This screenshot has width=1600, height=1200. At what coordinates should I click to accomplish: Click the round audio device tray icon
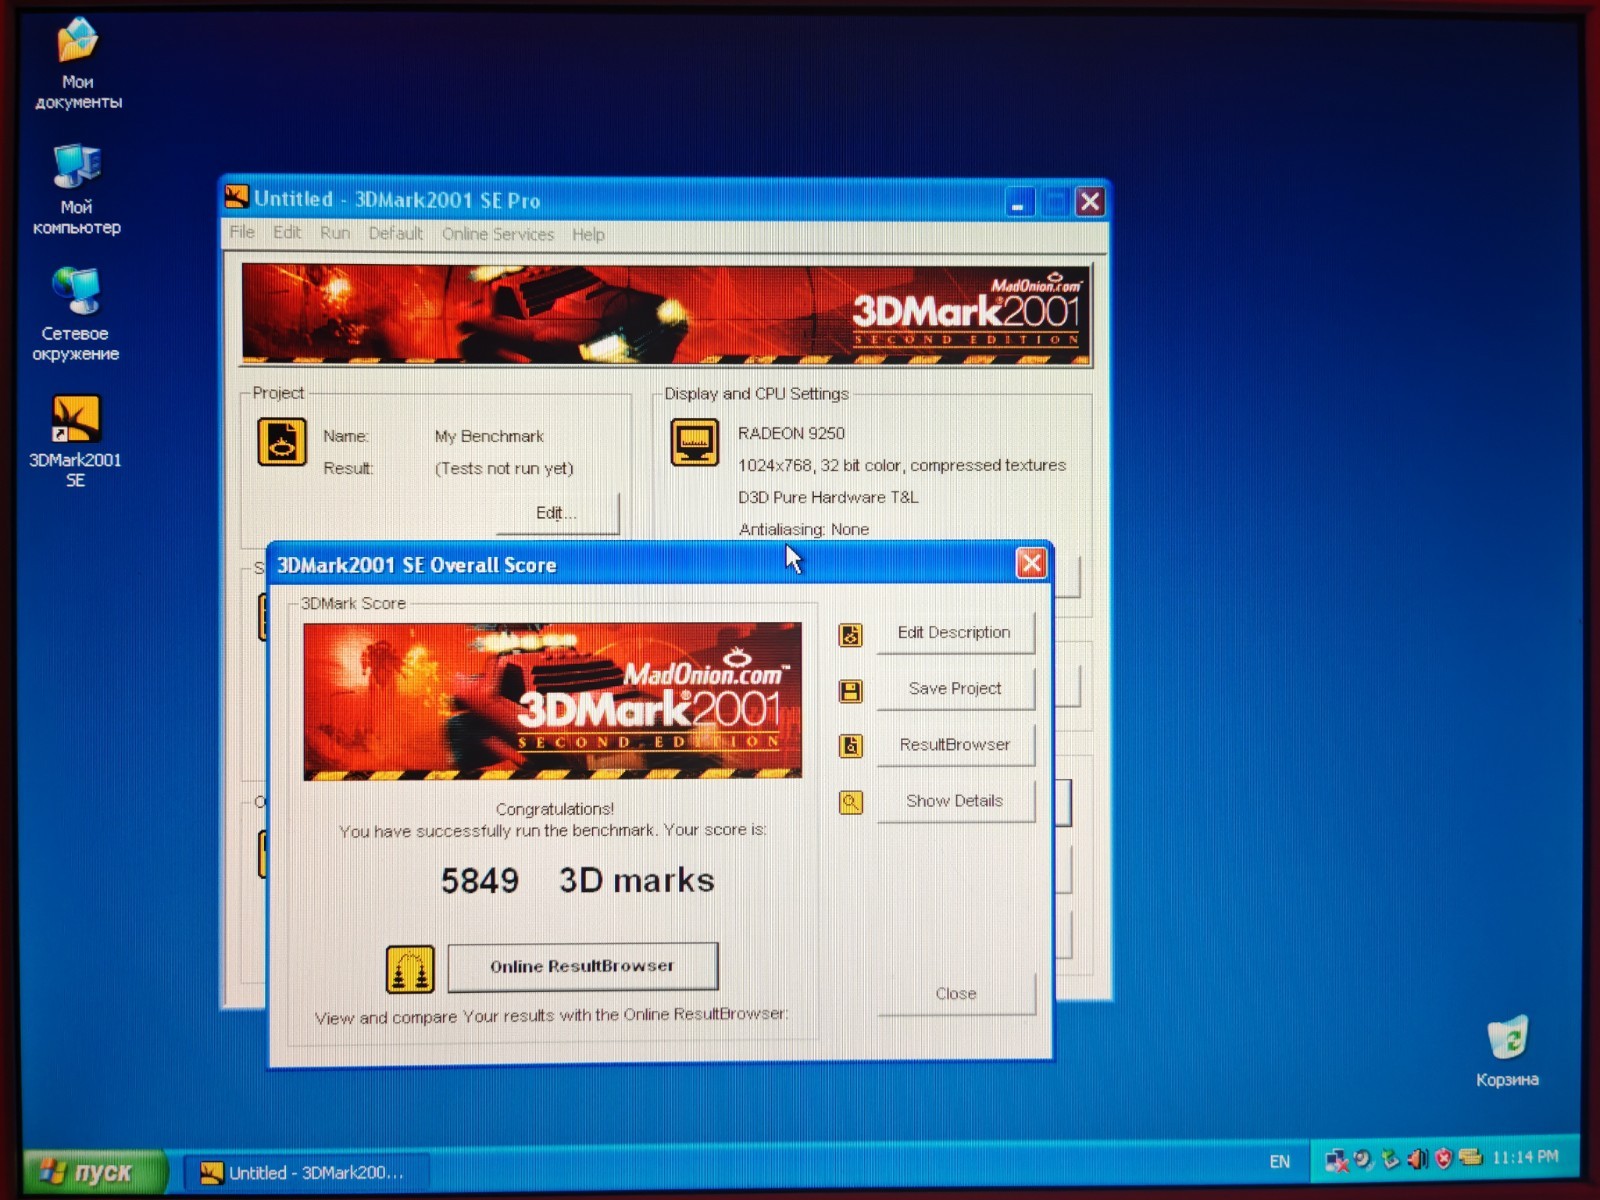tap(1363, 1160)
